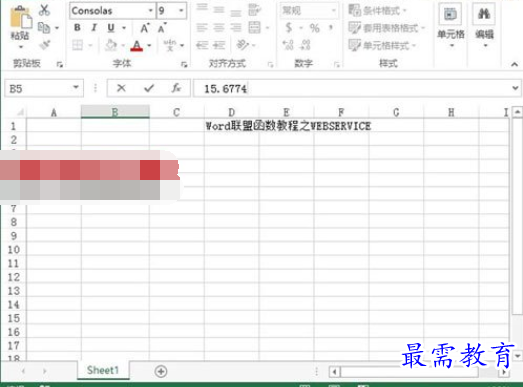Viewport: 523px width, 387px height.
Task: Select row 10 header
Action: click(13, 249)
